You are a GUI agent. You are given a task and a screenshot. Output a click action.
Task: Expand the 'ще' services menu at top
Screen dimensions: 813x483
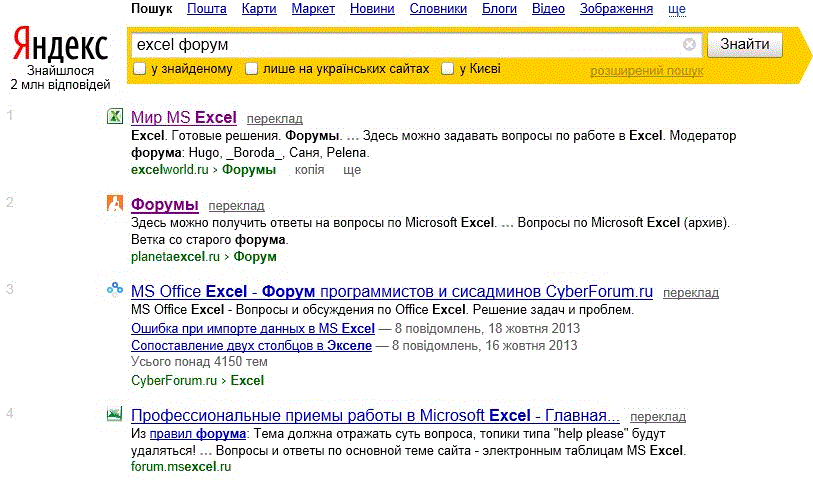677,9
